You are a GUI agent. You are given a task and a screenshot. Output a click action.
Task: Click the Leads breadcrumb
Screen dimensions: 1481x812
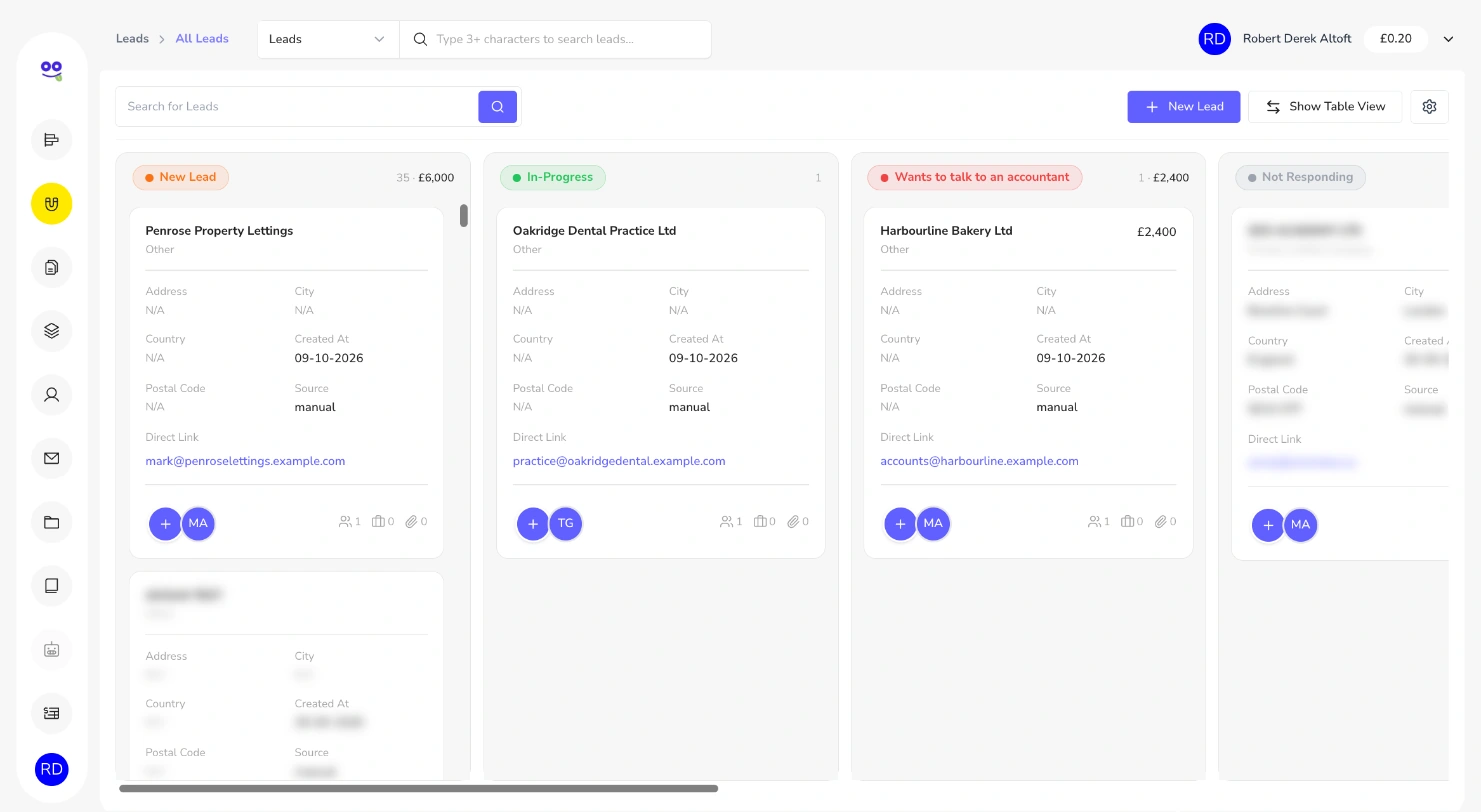[132, 39]
